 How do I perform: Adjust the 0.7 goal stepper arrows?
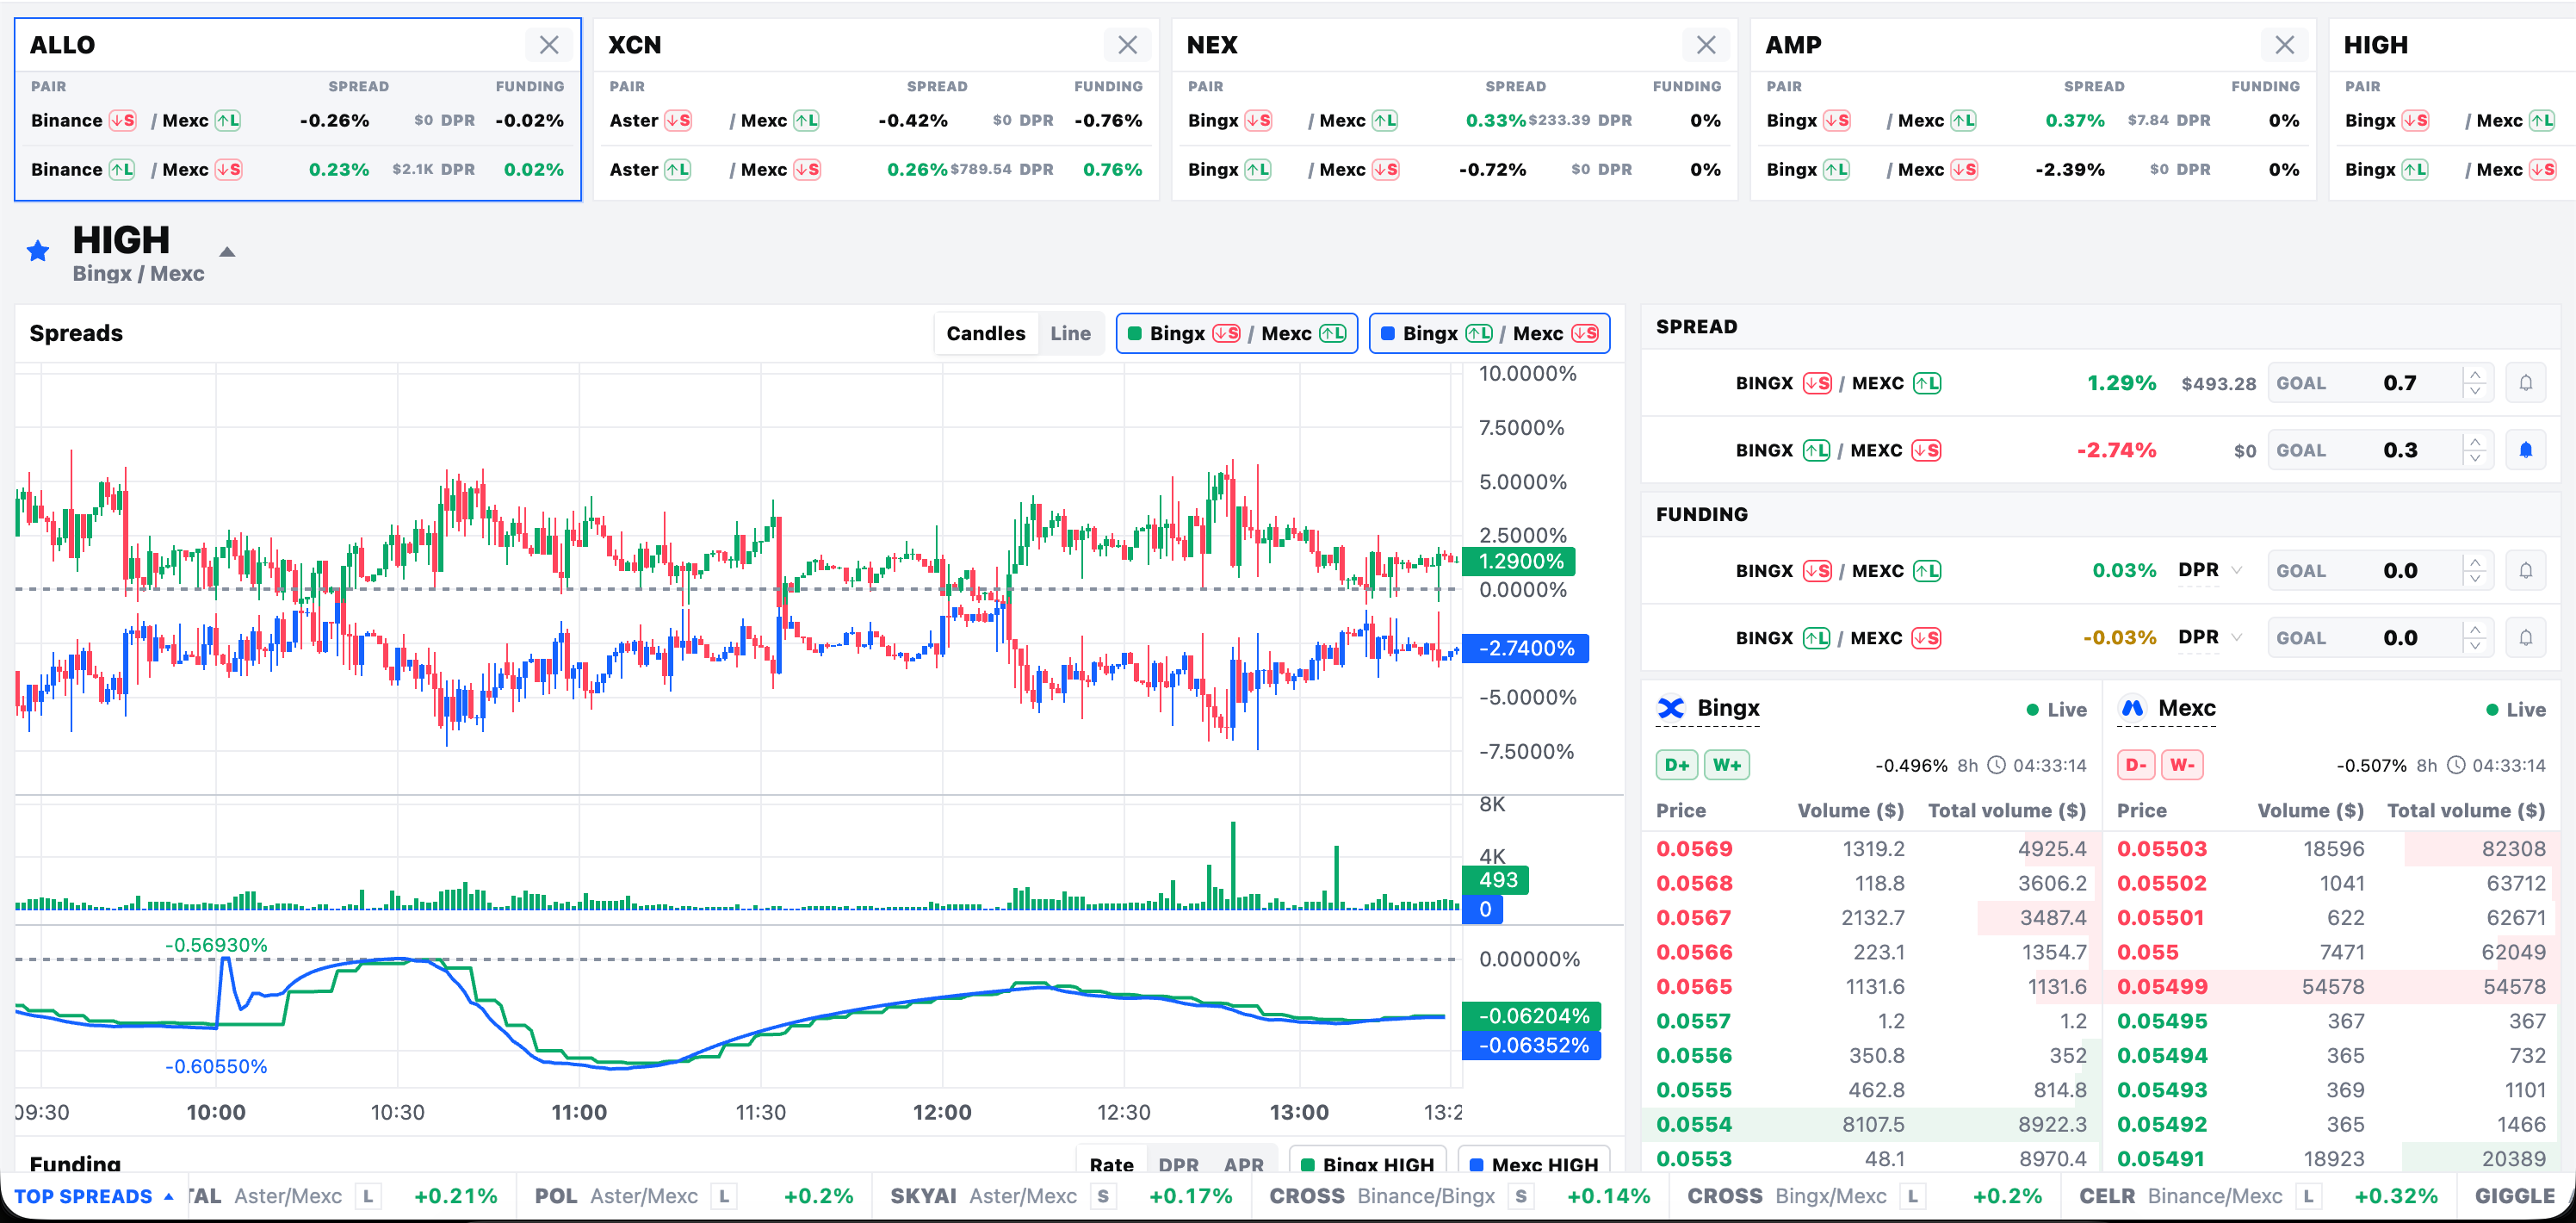point(2475,383)
